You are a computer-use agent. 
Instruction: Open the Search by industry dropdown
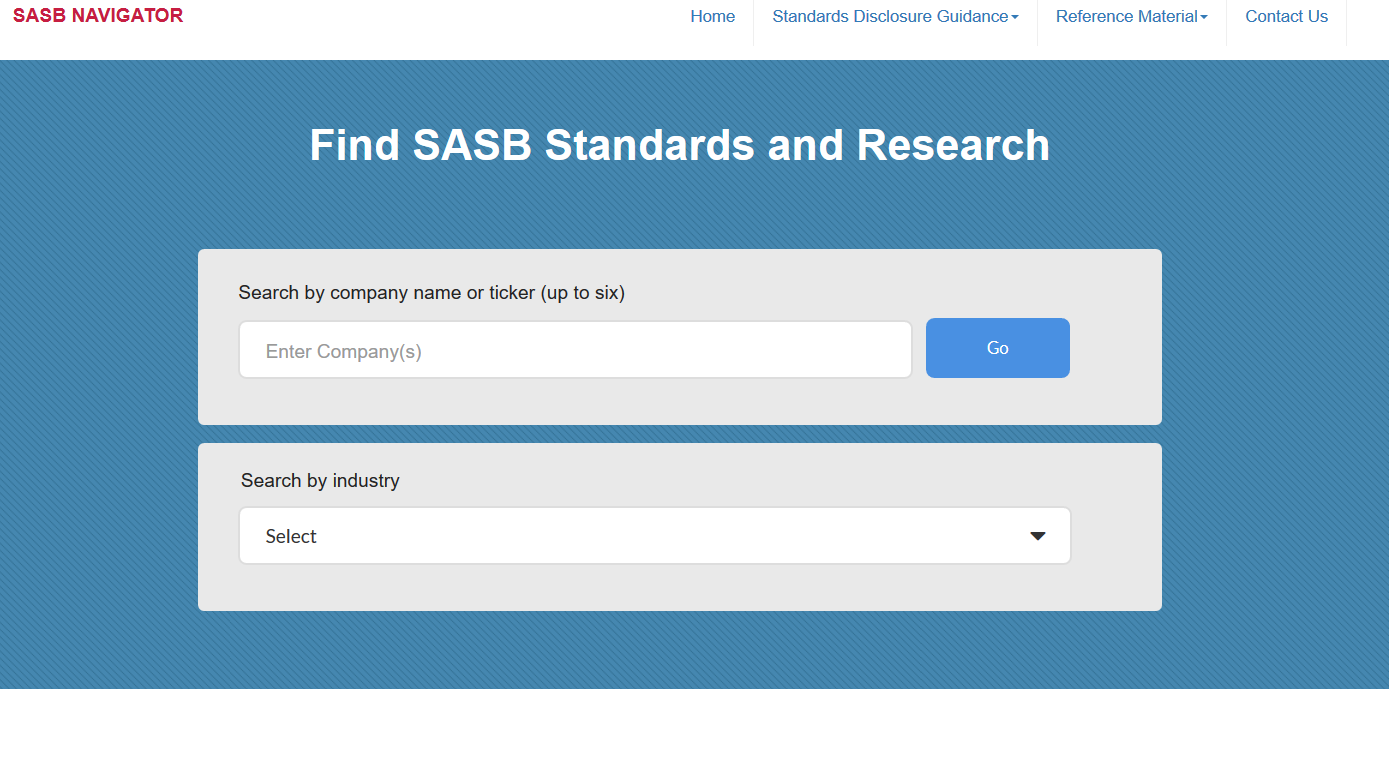click(654, 536)
